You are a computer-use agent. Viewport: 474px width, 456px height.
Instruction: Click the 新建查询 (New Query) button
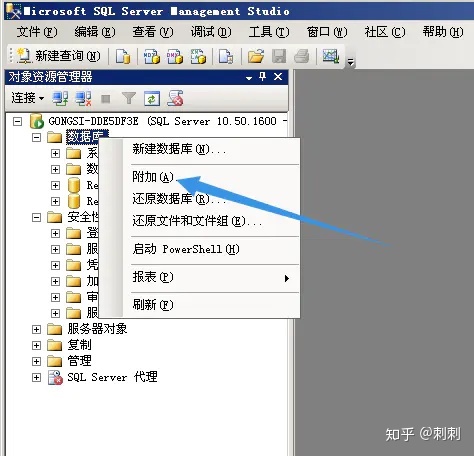tap(59, 56)
